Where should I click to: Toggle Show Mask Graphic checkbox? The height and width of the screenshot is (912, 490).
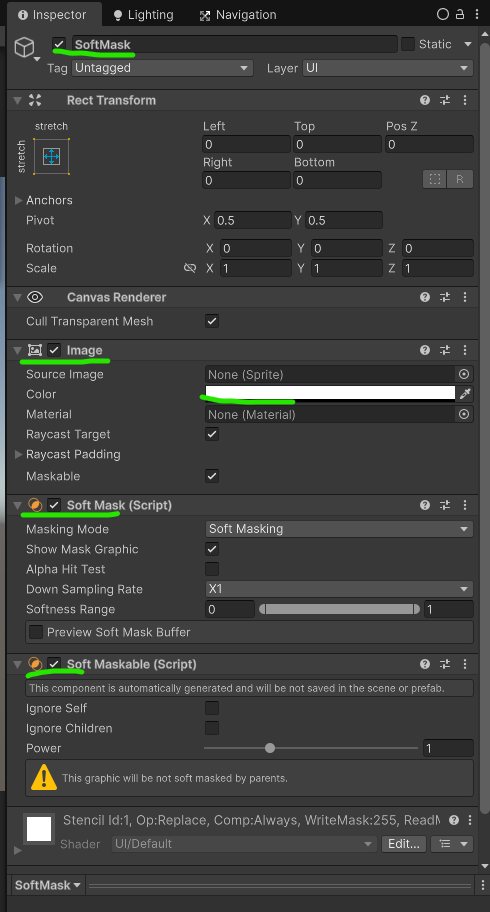(212, 549)
